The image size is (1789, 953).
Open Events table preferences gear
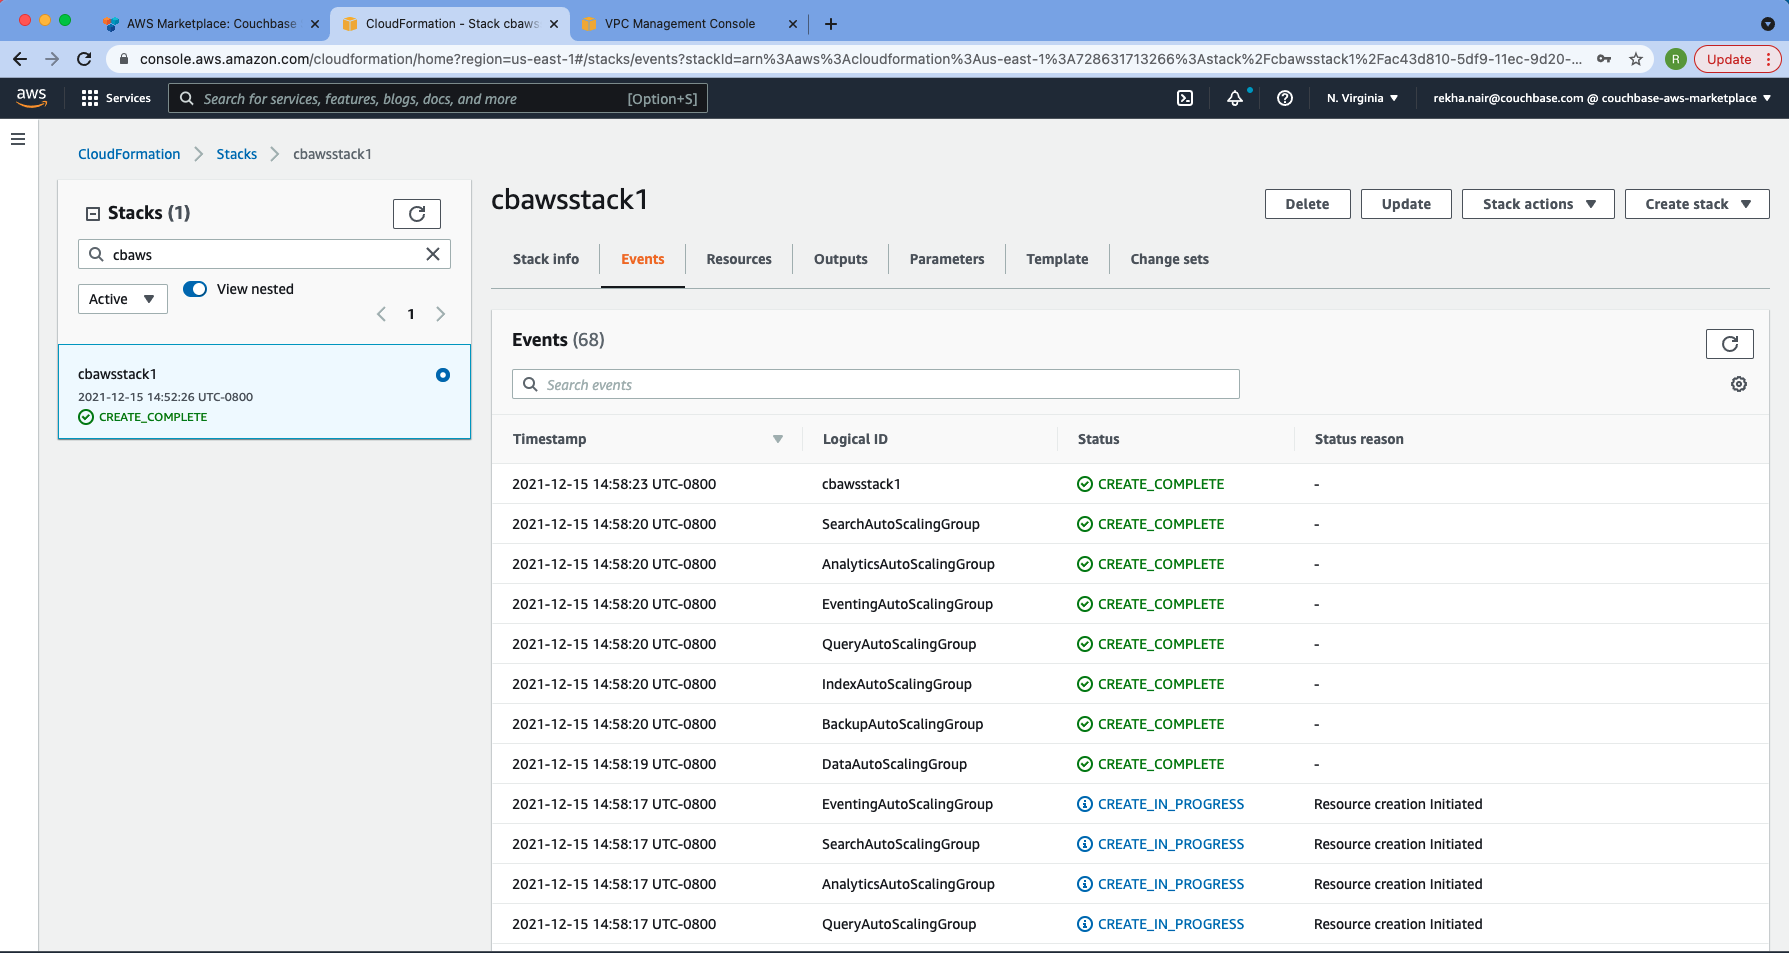click(x=1739, y=383)
